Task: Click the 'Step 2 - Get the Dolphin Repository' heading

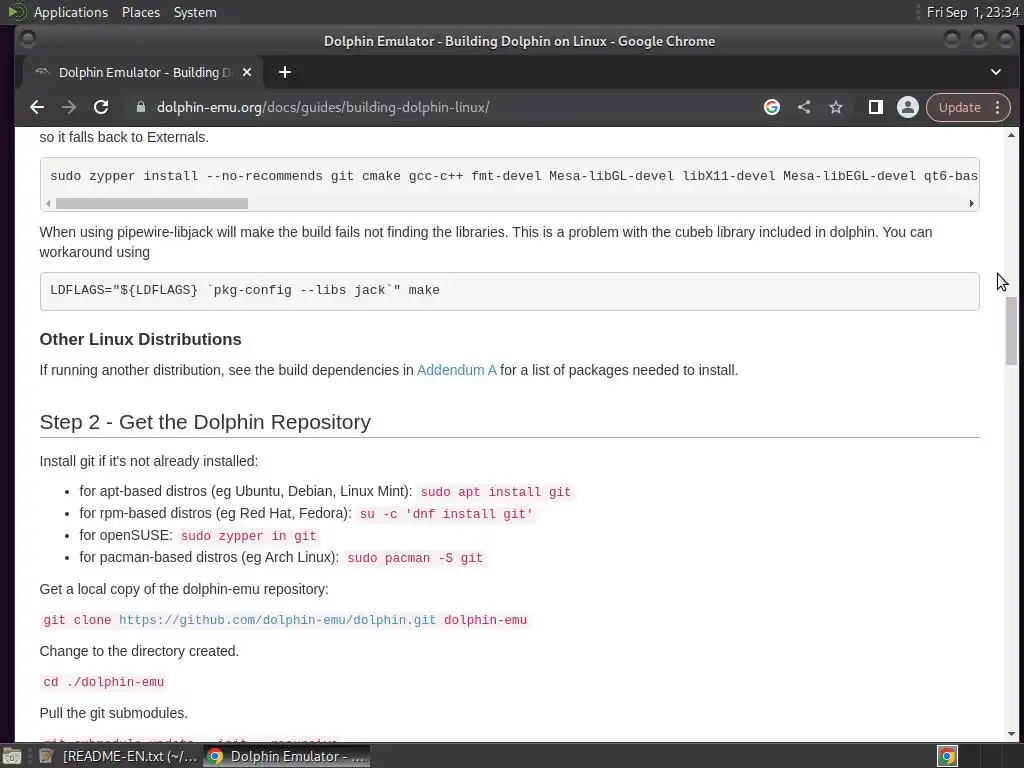Action: pos(205,422)
